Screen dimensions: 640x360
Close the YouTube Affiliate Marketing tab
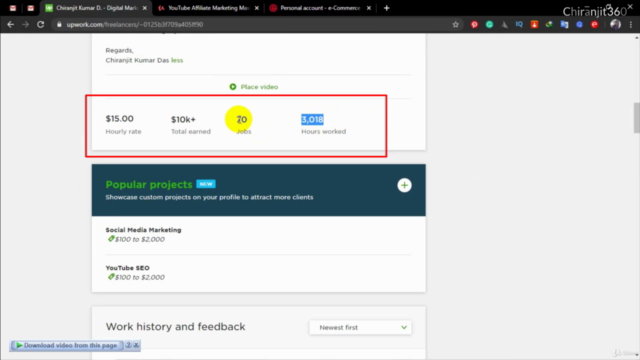pyautogui.click(x=257, y=8)
